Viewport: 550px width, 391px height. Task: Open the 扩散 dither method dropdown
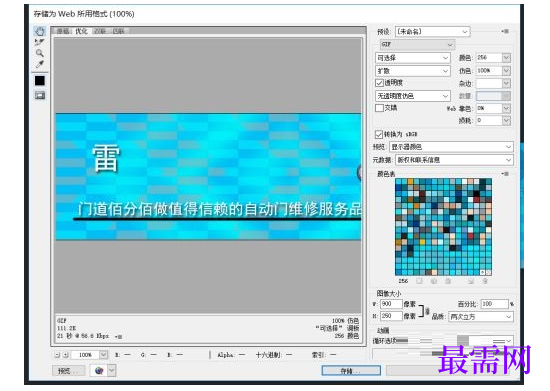412,71
